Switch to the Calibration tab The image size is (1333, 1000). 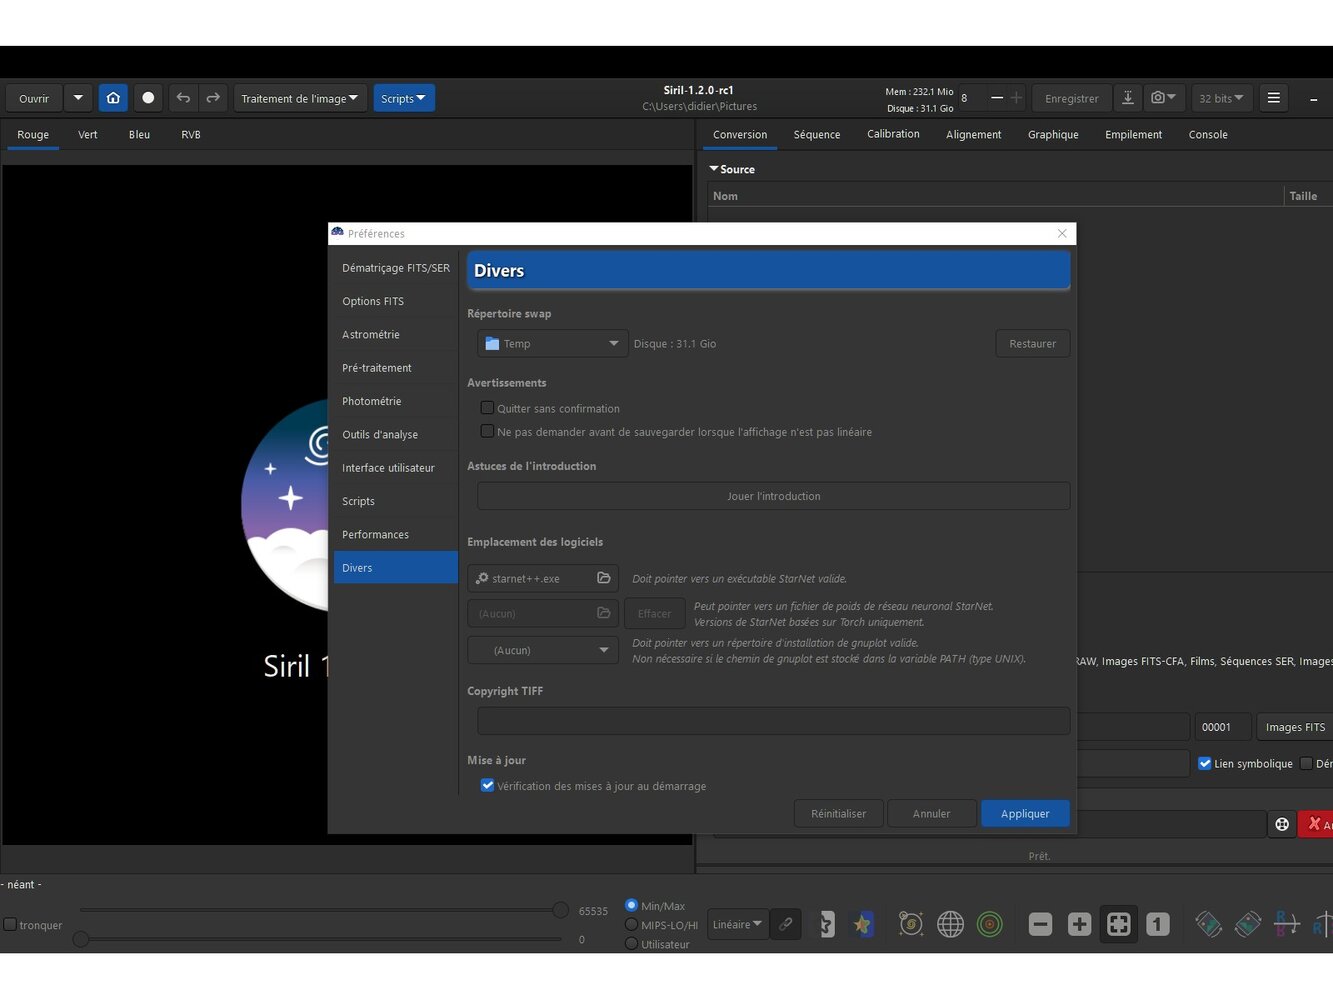pos(893,134)
